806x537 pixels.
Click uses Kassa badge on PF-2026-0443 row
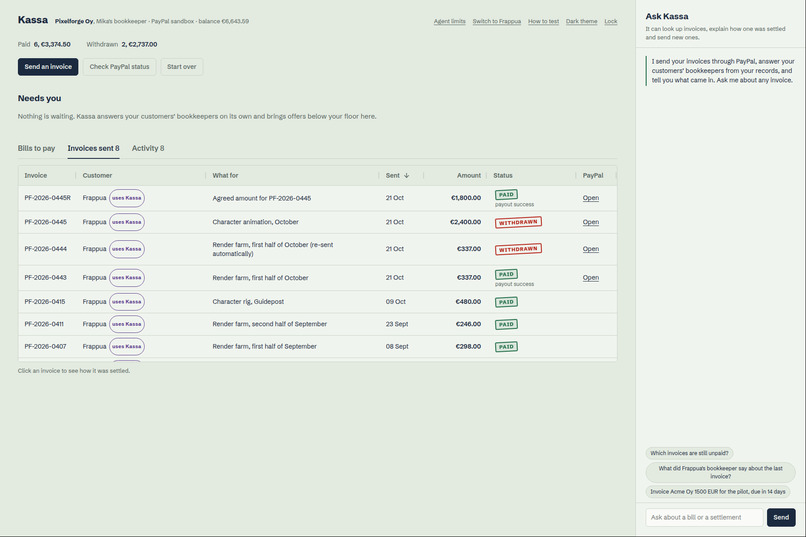(126, 277)
